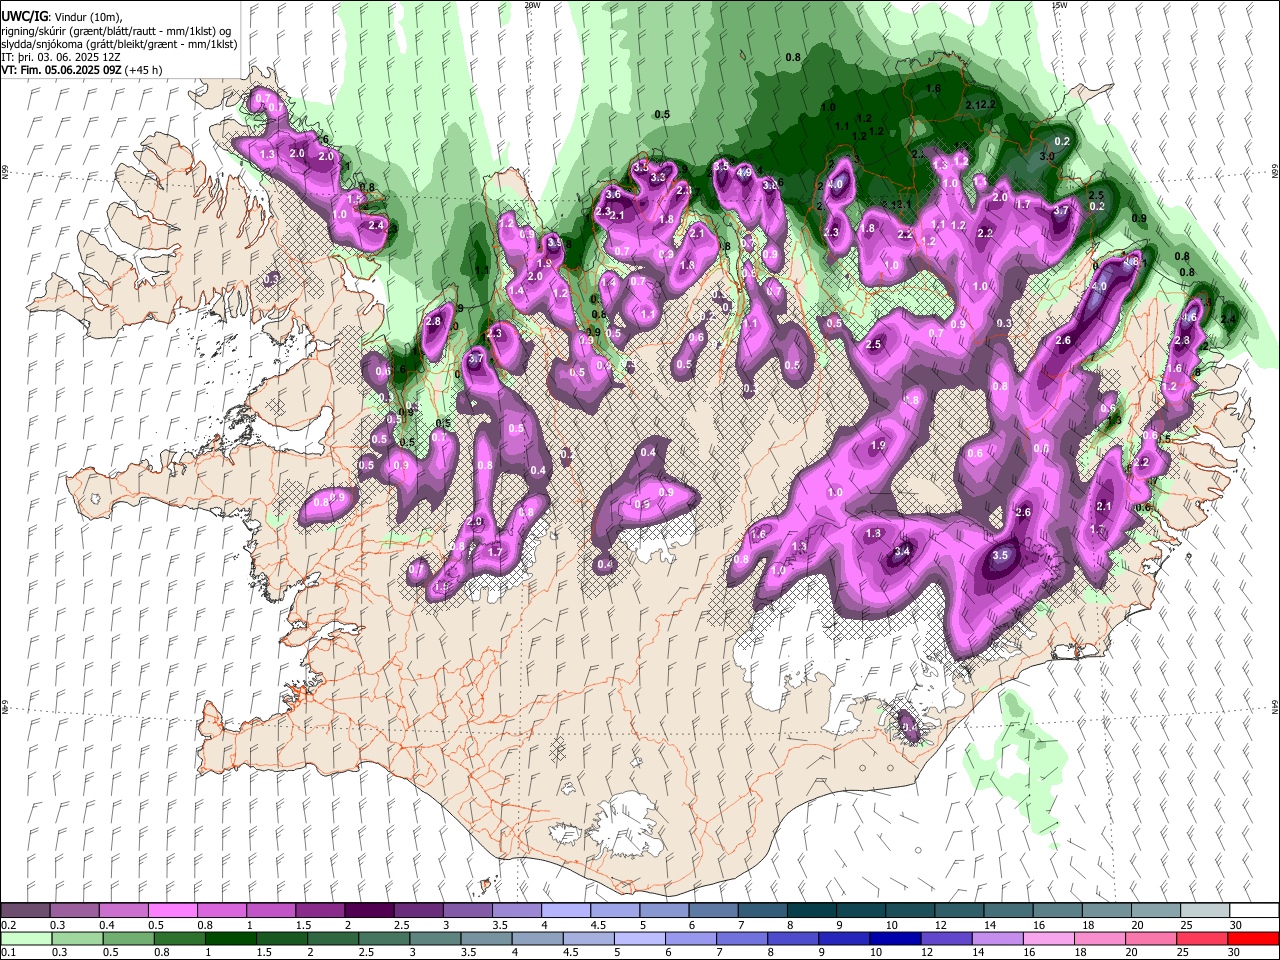Click the pink 20–25 rain swatch
This screenshot has height=960, width=1280.
[1153, 938]
